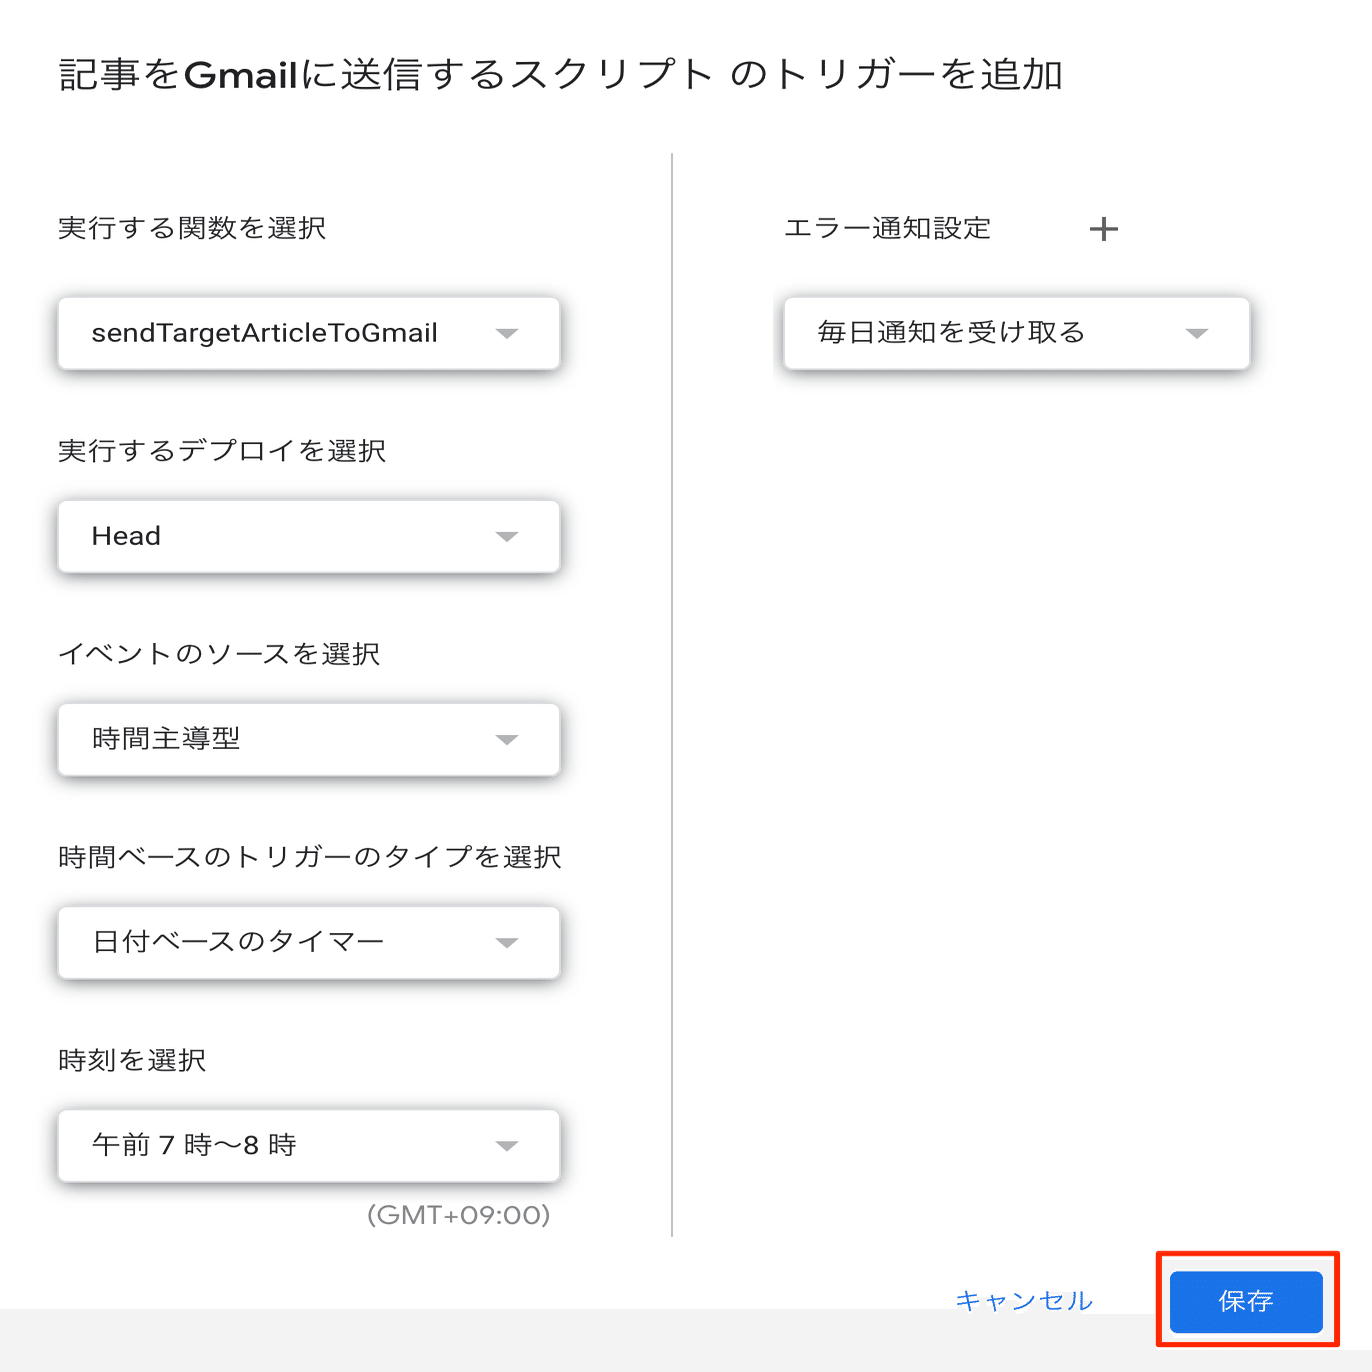Click the arrow on the sendTargetArticleToGmail dropdown

(507, 333)
